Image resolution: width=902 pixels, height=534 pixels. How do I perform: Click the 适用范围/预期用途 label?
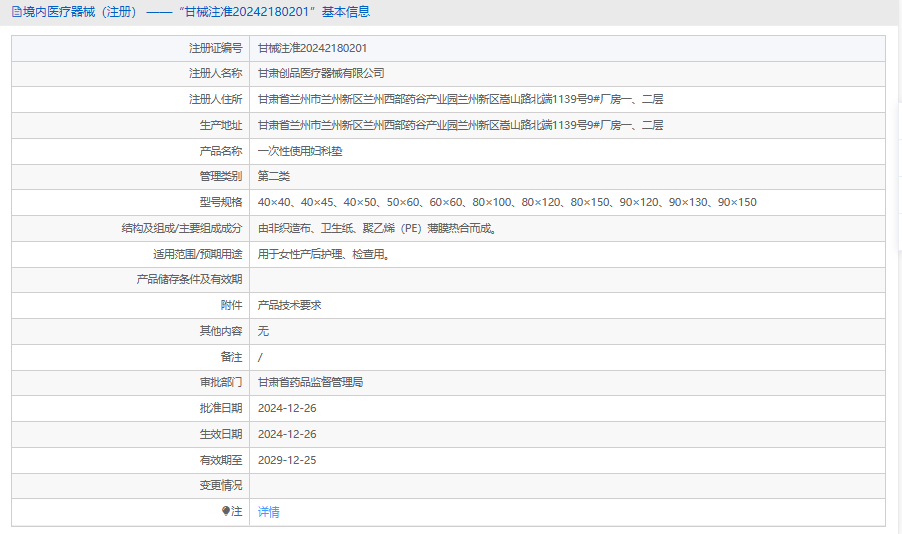(197, 254)
